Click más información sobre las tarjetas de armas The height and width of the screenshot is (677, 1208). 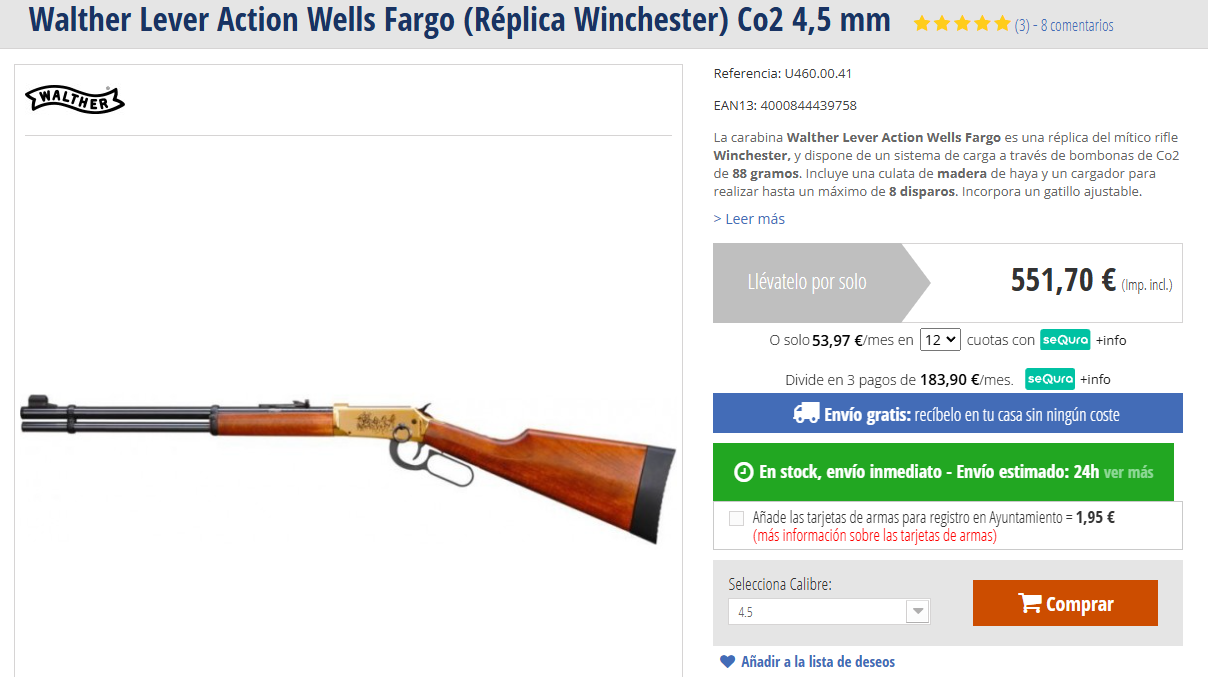coord(875,535)
